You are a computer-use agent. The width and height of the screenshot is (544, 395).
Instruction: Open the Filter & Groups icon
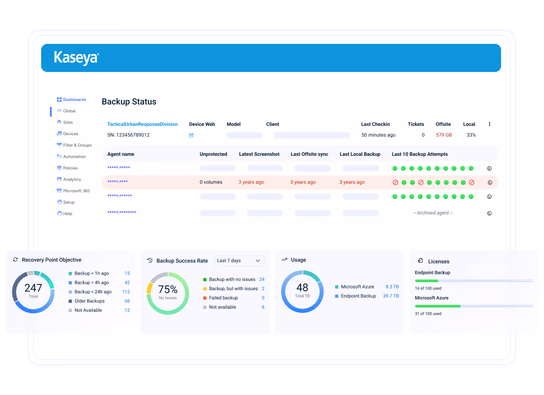(59, 145)
